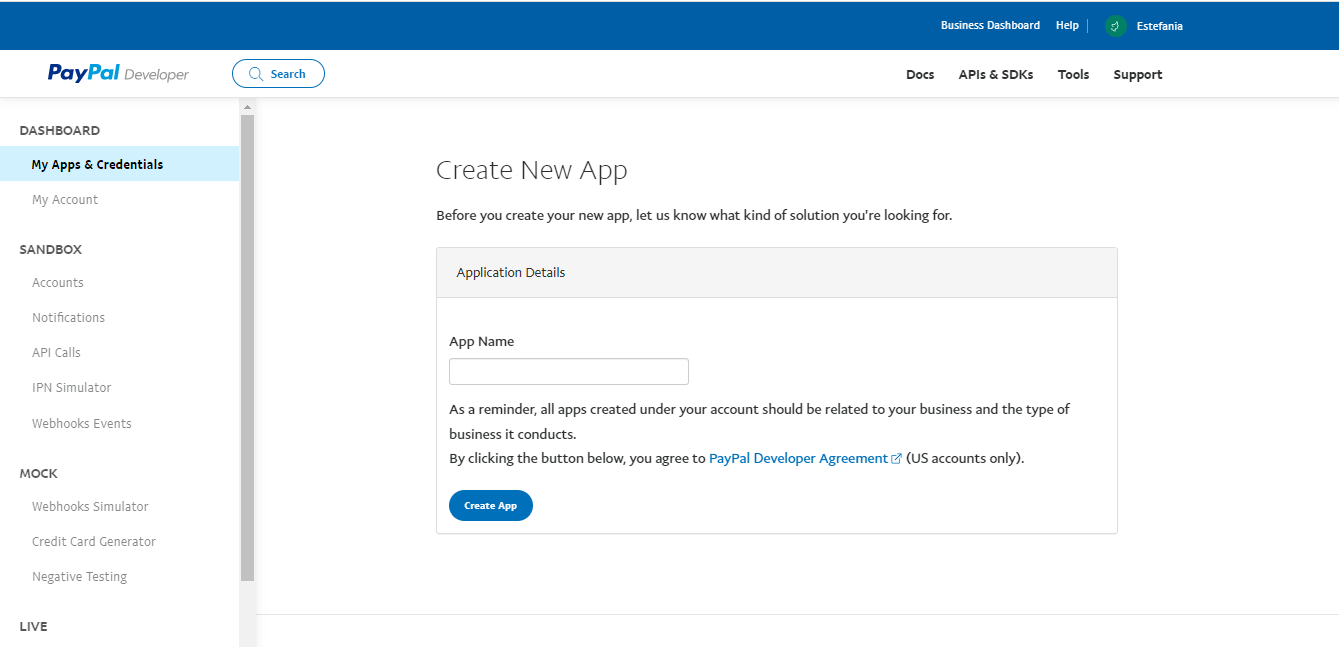Image resolution: width=1339 pixels, height=647 pixels.
Task: Open Sandbox Accounts
Action: 58,283
